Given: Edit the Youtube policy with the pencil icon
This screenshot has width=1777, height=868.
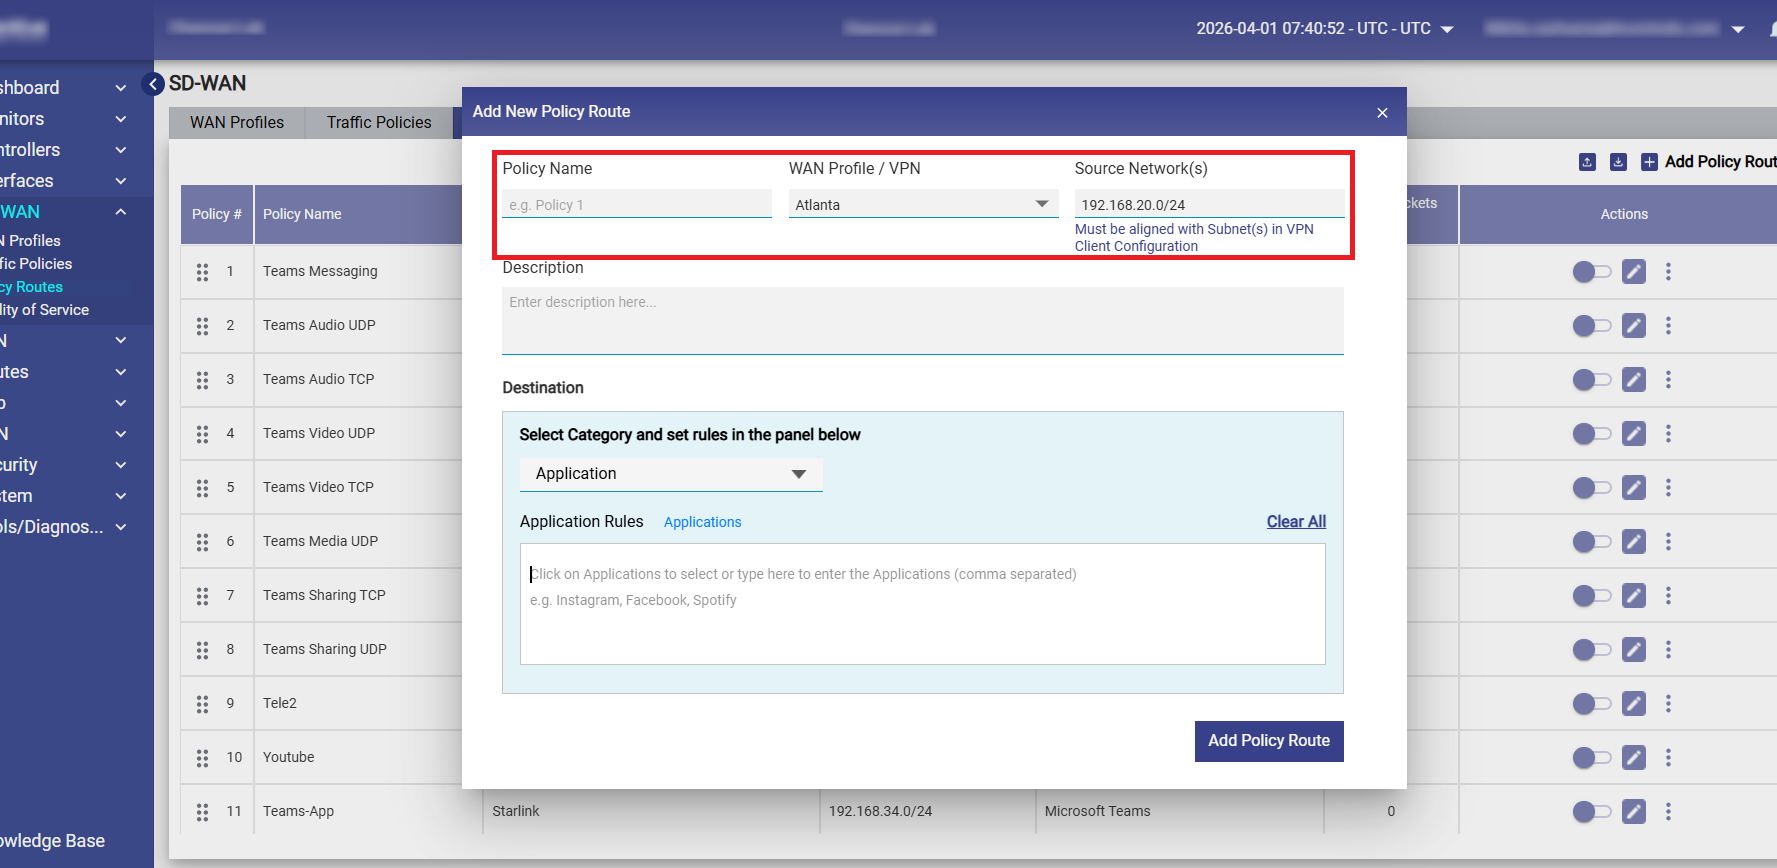Looking at the screenshot, I should pos(1633,757).
